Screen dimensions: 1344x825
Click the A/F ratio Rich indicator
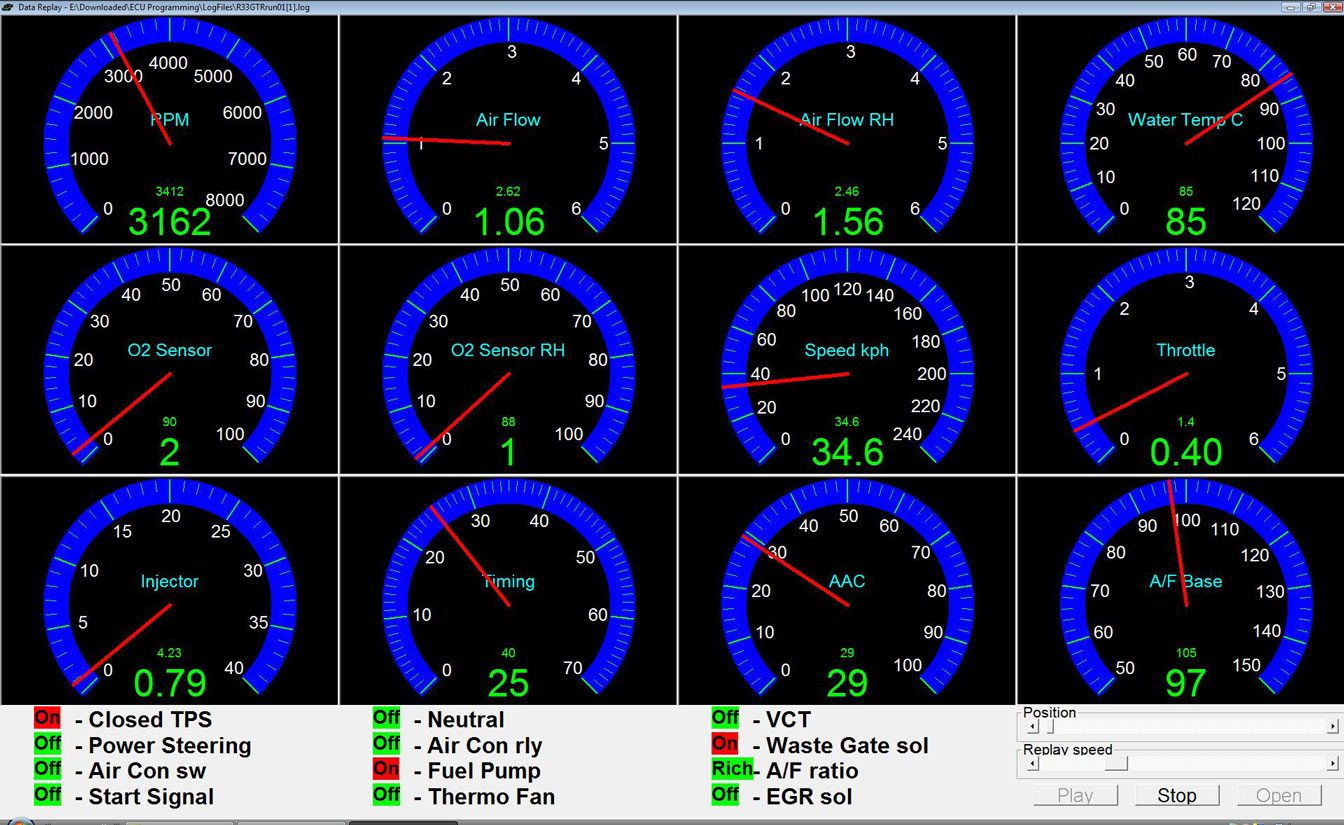point(732,769)
